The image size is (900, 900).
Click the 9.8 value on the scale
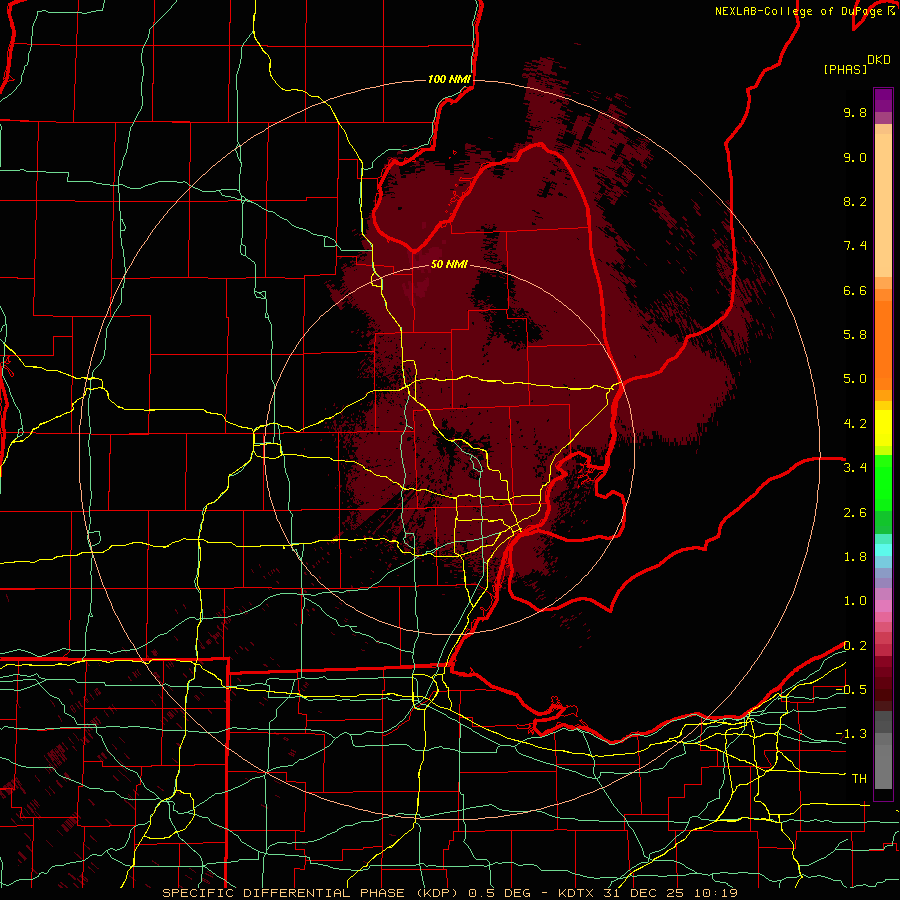(x=855, y=112)
